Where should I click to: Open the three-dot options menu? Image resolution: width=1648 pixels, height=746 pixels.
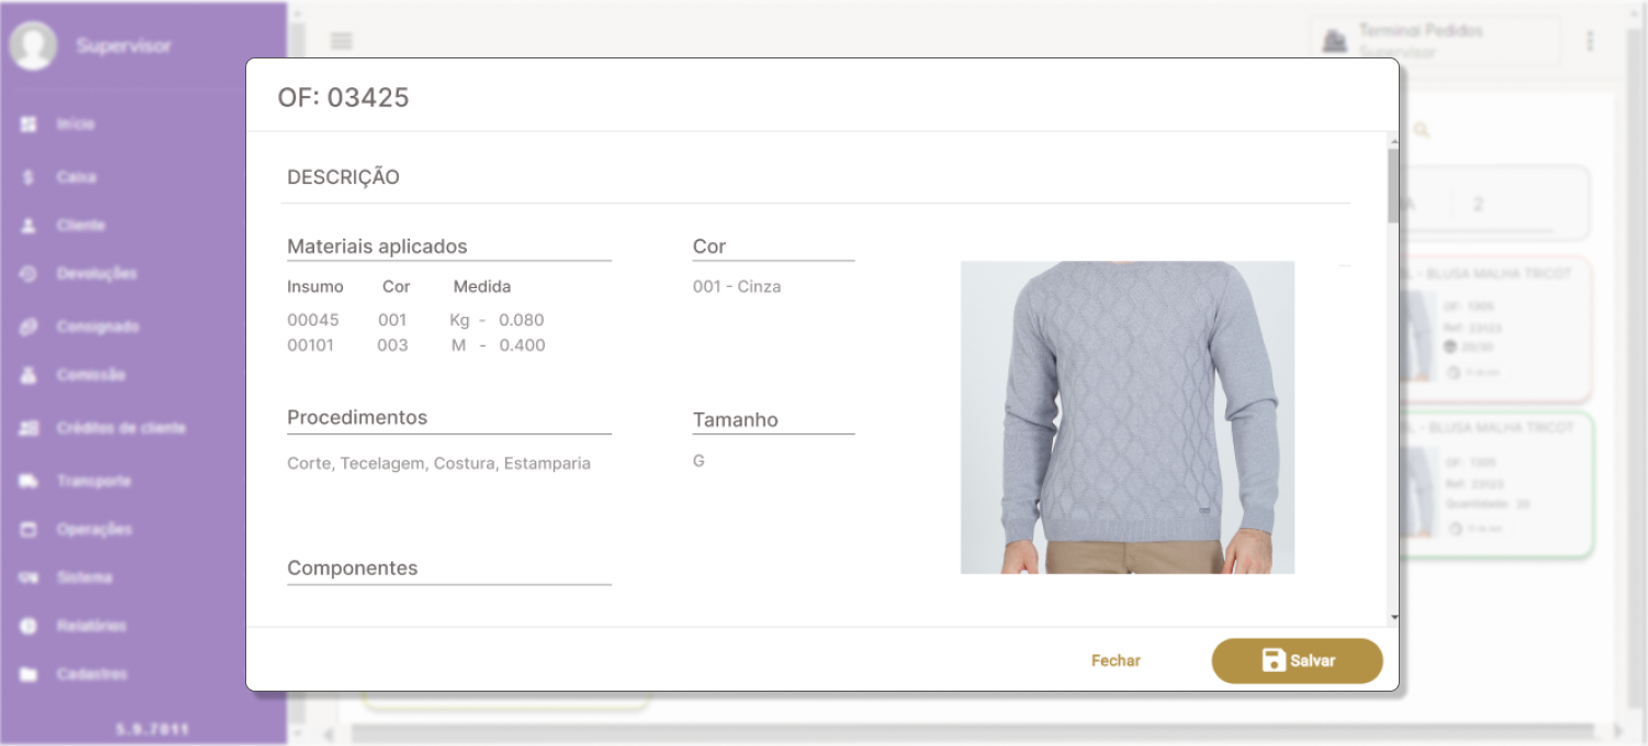1589,41
